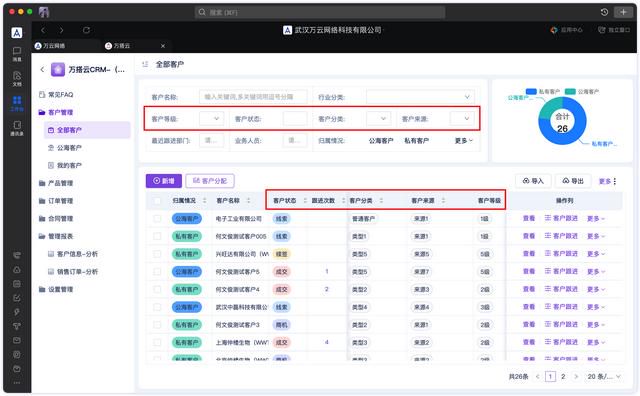Open the 行业分类 dropdown

(x=420, y=97)
